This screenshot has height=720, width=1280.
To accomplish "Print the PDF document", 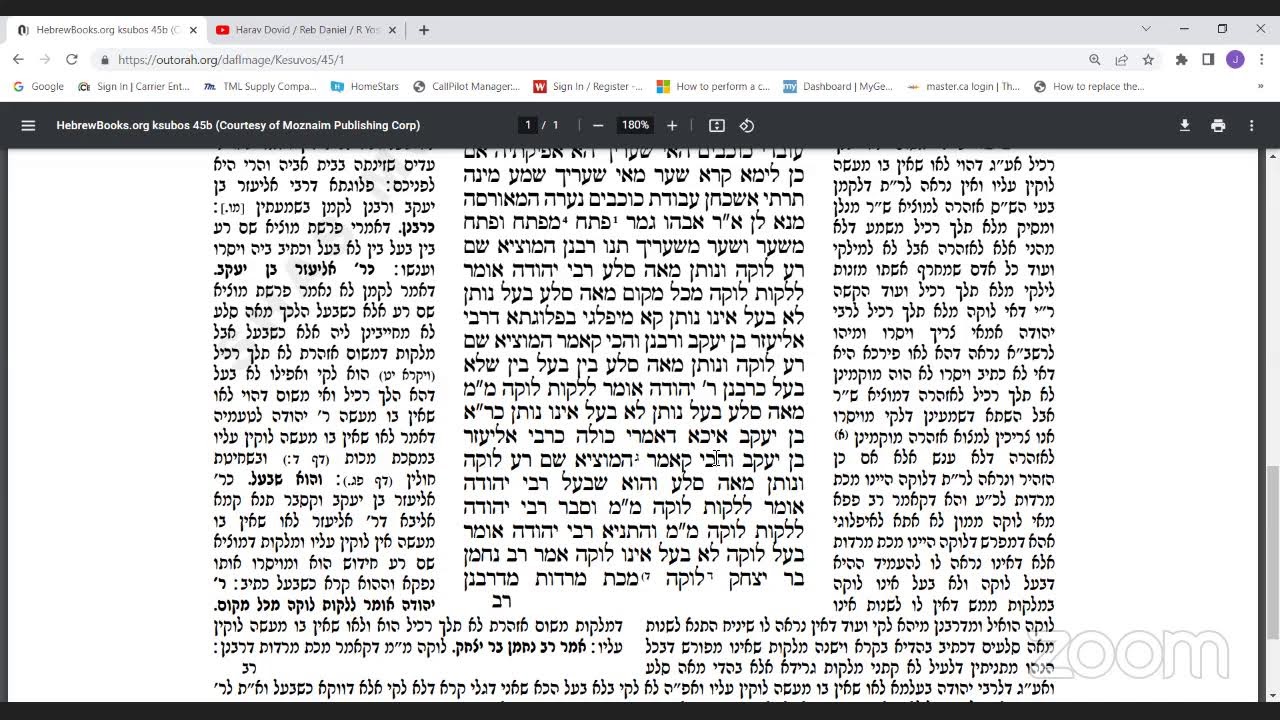I will [x=1218, y=125].
